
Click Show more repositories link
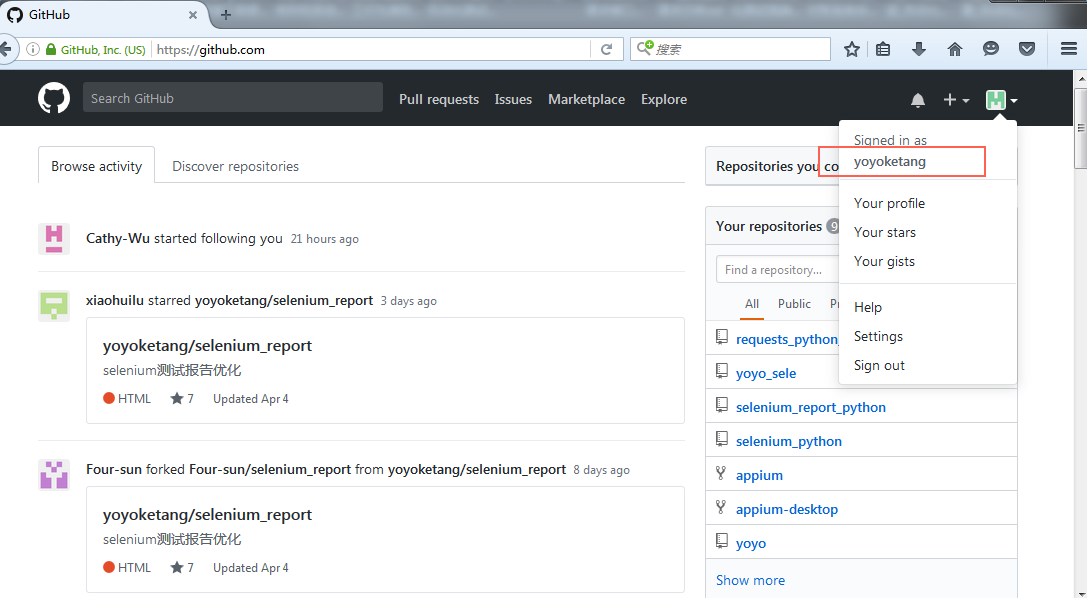coord(750,580)
